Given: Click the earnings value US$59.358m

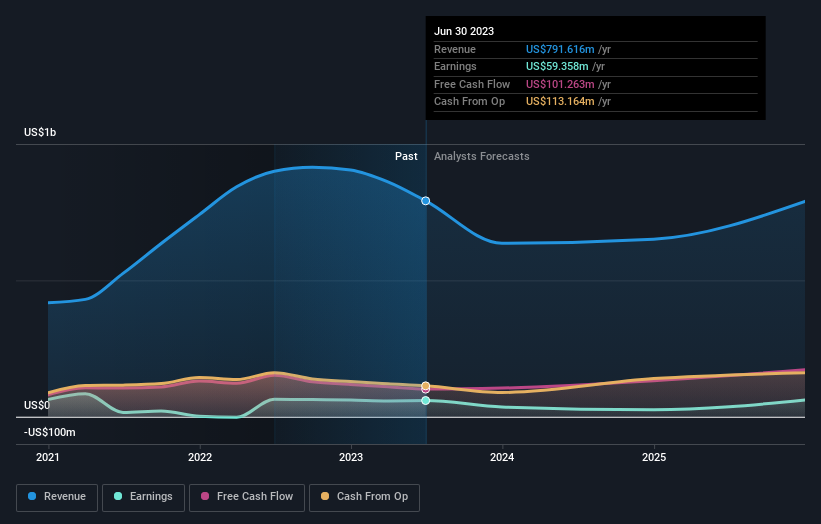Looking at the screenshot, I should [557, 66].
